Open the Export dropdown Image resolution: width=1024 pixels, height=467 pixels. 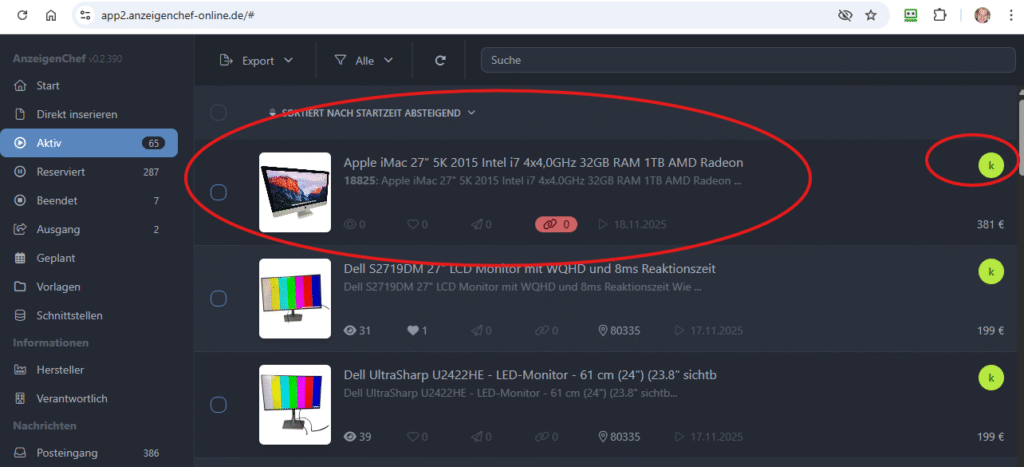257,60
